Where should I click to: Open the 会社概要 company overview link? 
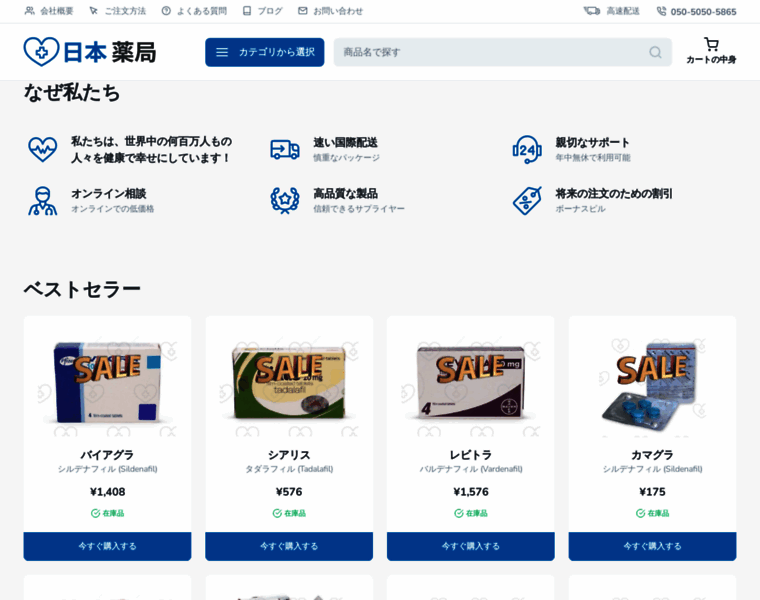coord(56,11)
